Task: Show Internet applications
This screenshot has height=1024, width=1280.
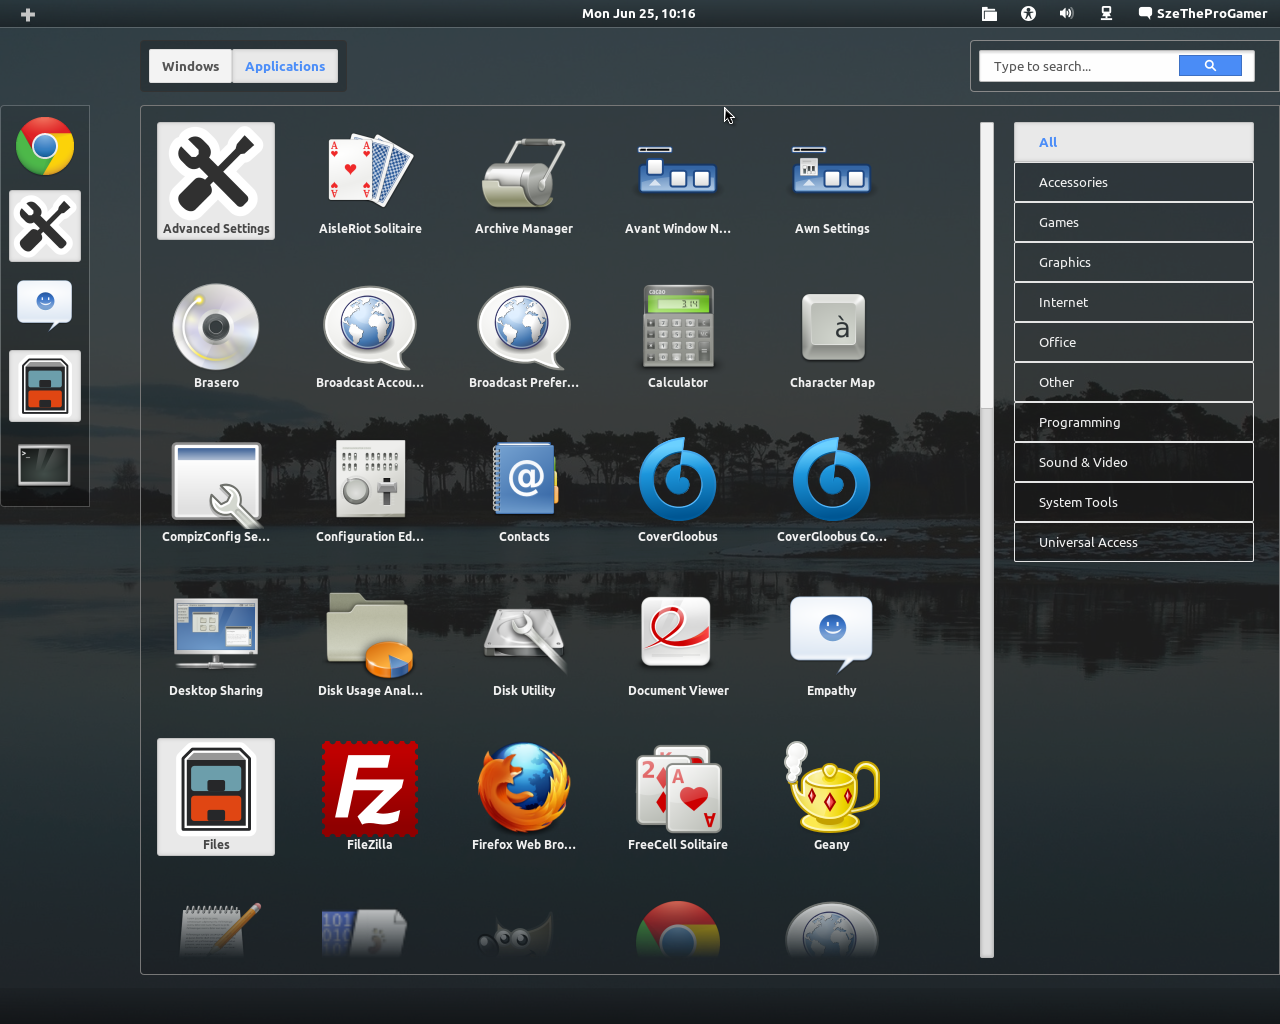Action: click(1133, 302)
